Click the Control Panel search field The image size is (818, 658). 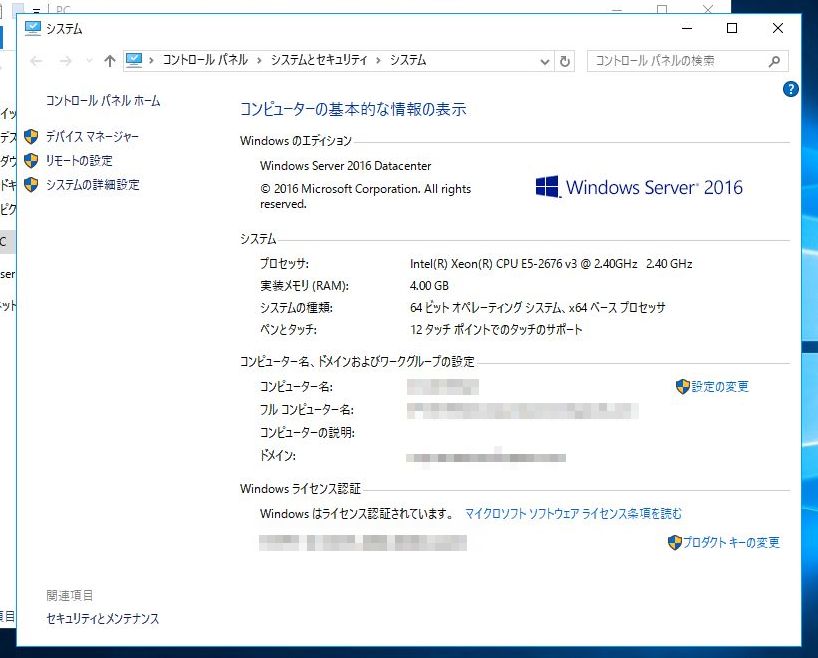pos(688,61)
